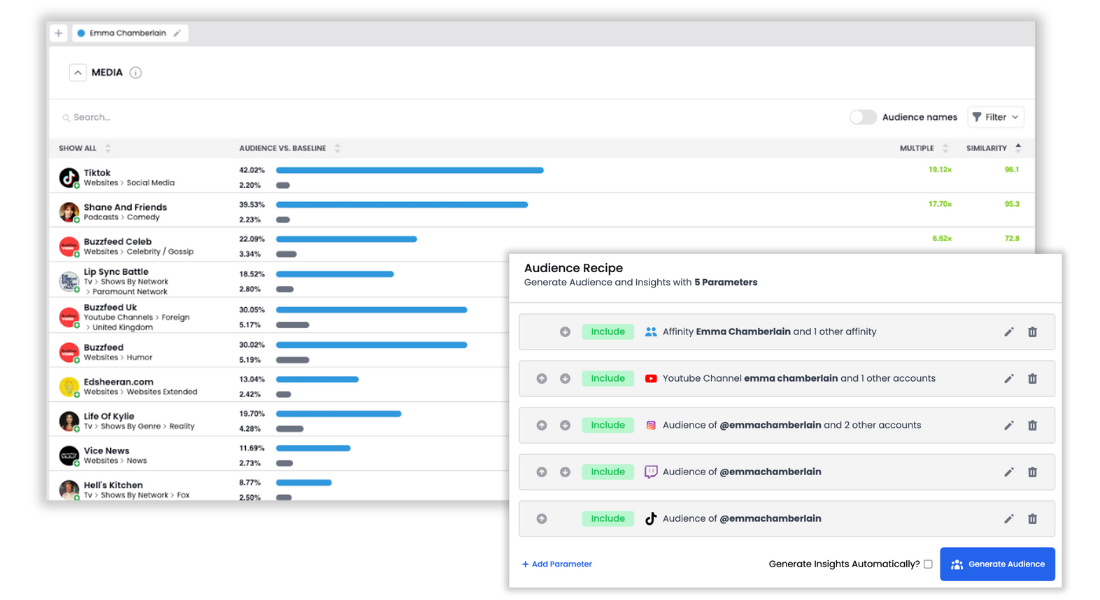
Task: Move the Twitch audience parameter down
Action: [x=565, y=472]
